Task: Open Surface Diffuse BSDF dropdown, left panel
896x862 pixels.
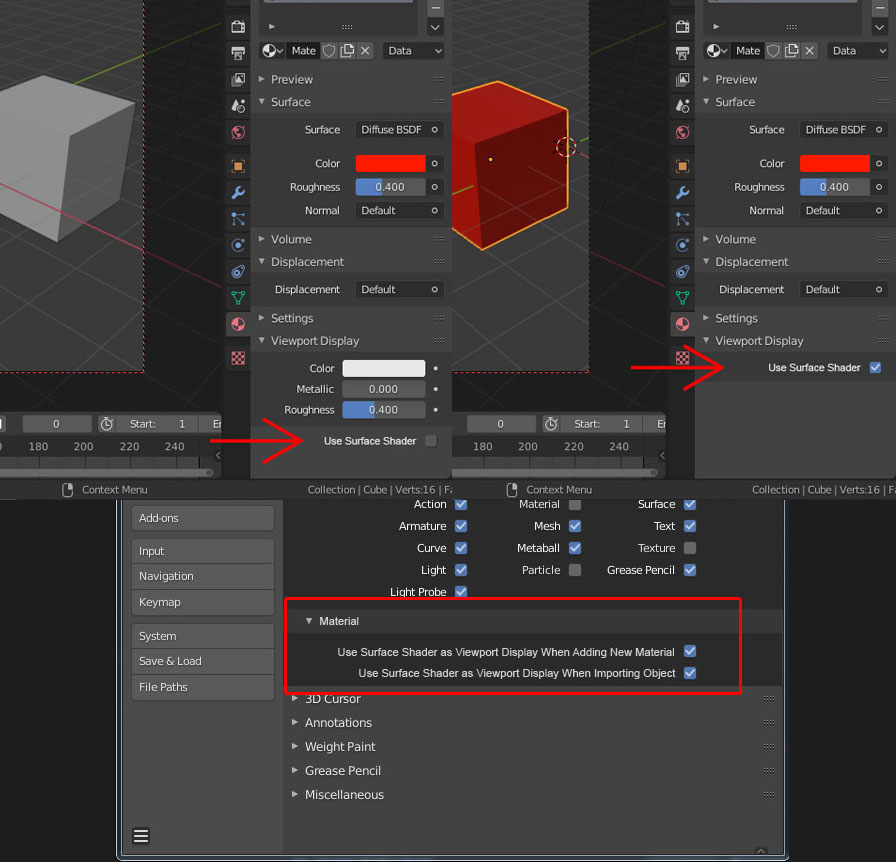Action: click(x=391, y=130)
